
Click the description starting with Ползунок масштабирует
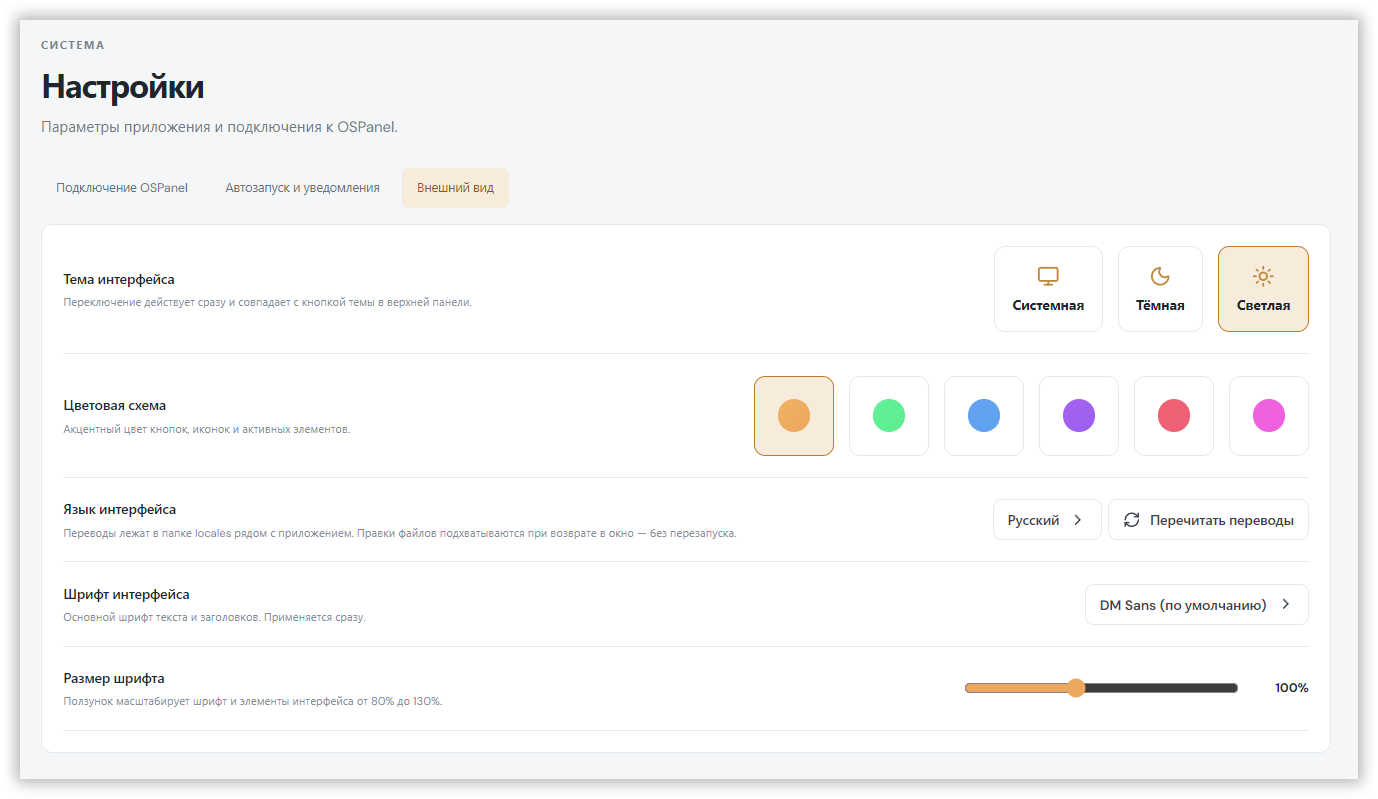click(x=253, y=702)
